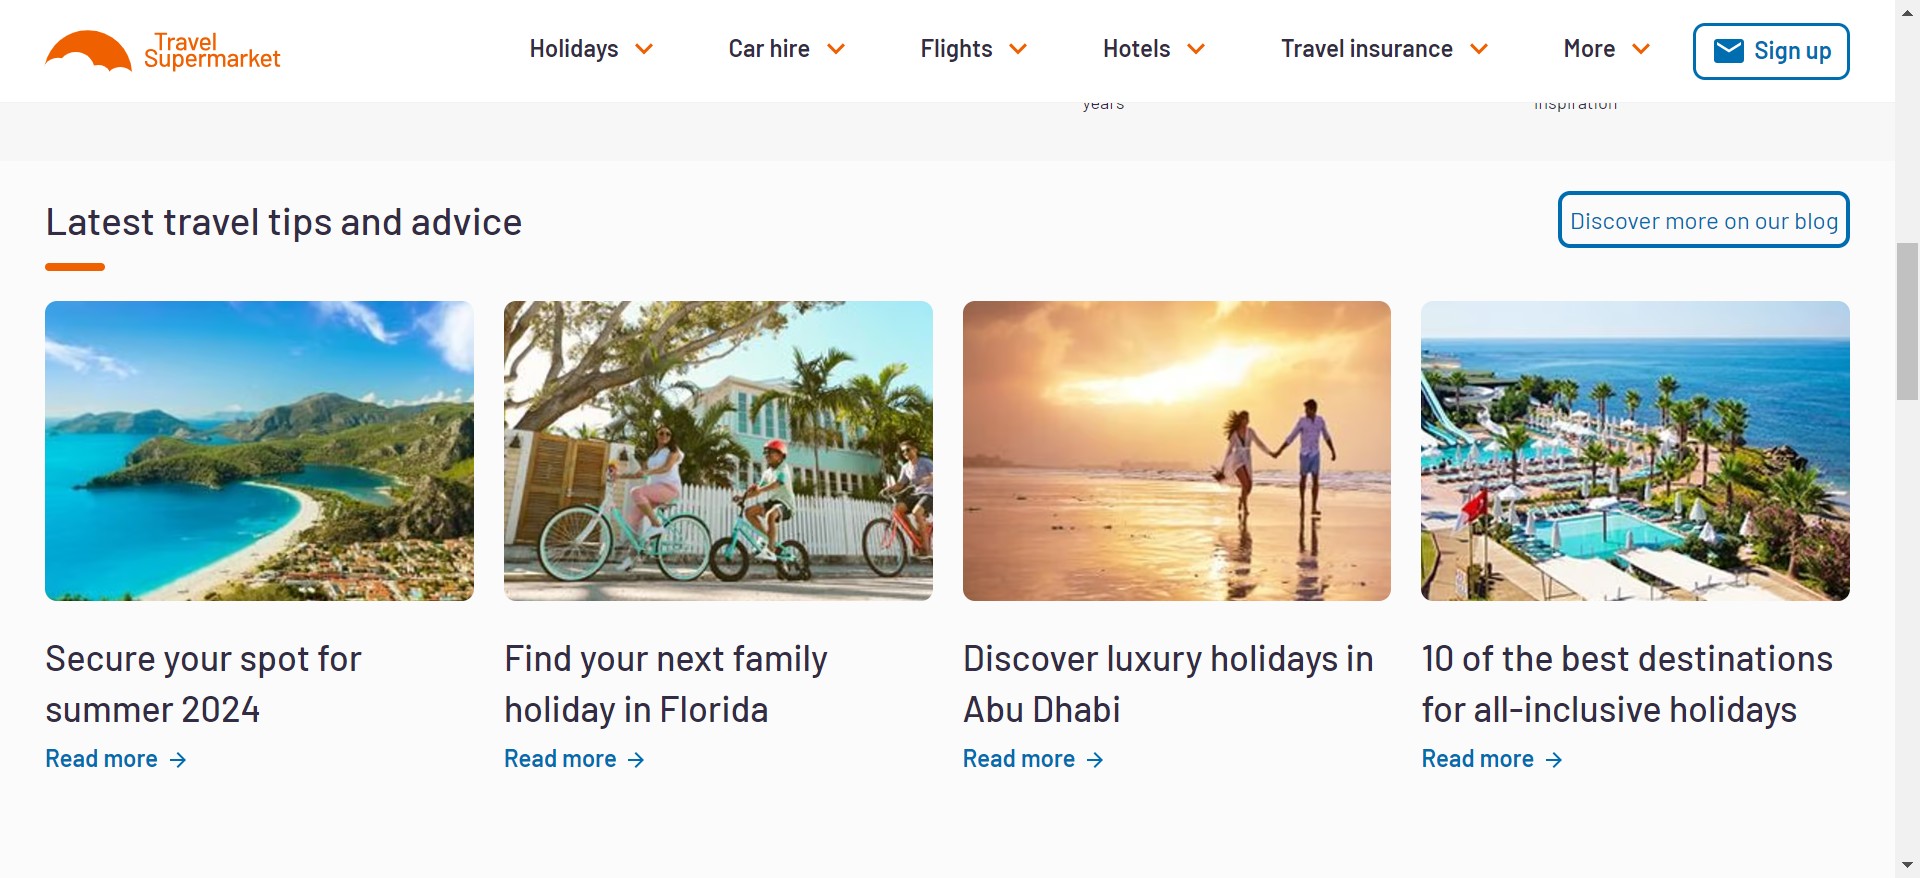The width and height of the screenshot is (1920, 878).
Task: Click arrow icon beside summer 2024 Read more
Action: (x=178, y=760)
